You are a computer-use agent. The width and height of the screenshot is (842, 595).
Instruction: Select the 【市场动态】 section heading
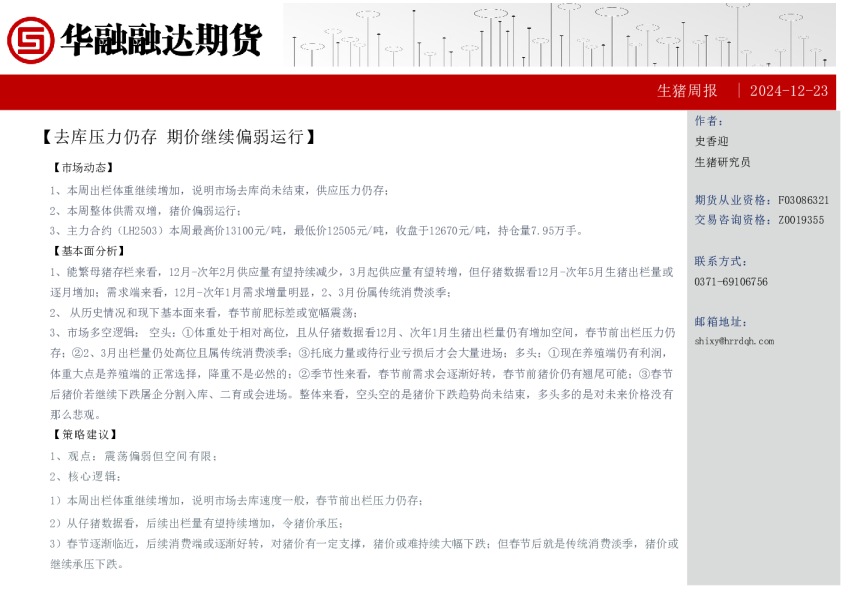[x=83, y=168]
